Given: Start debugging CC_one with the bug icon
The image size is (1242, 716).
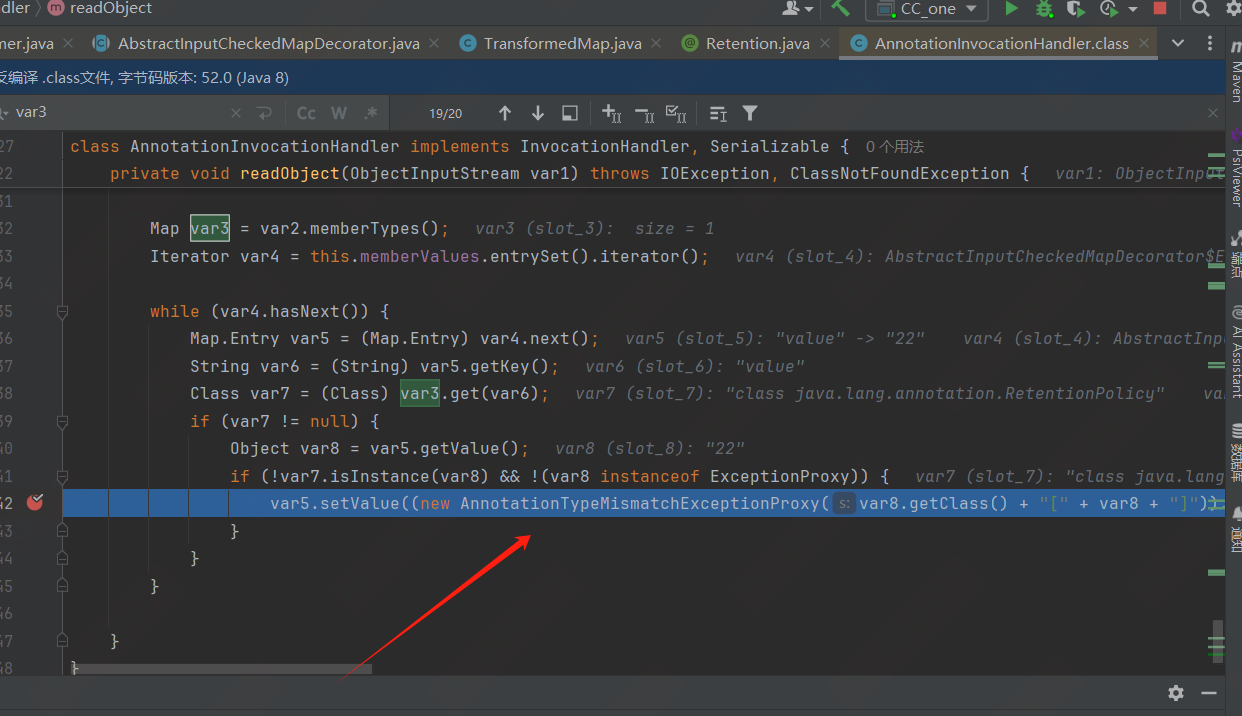Looking at the screenshot, I should coord(1044,9).
